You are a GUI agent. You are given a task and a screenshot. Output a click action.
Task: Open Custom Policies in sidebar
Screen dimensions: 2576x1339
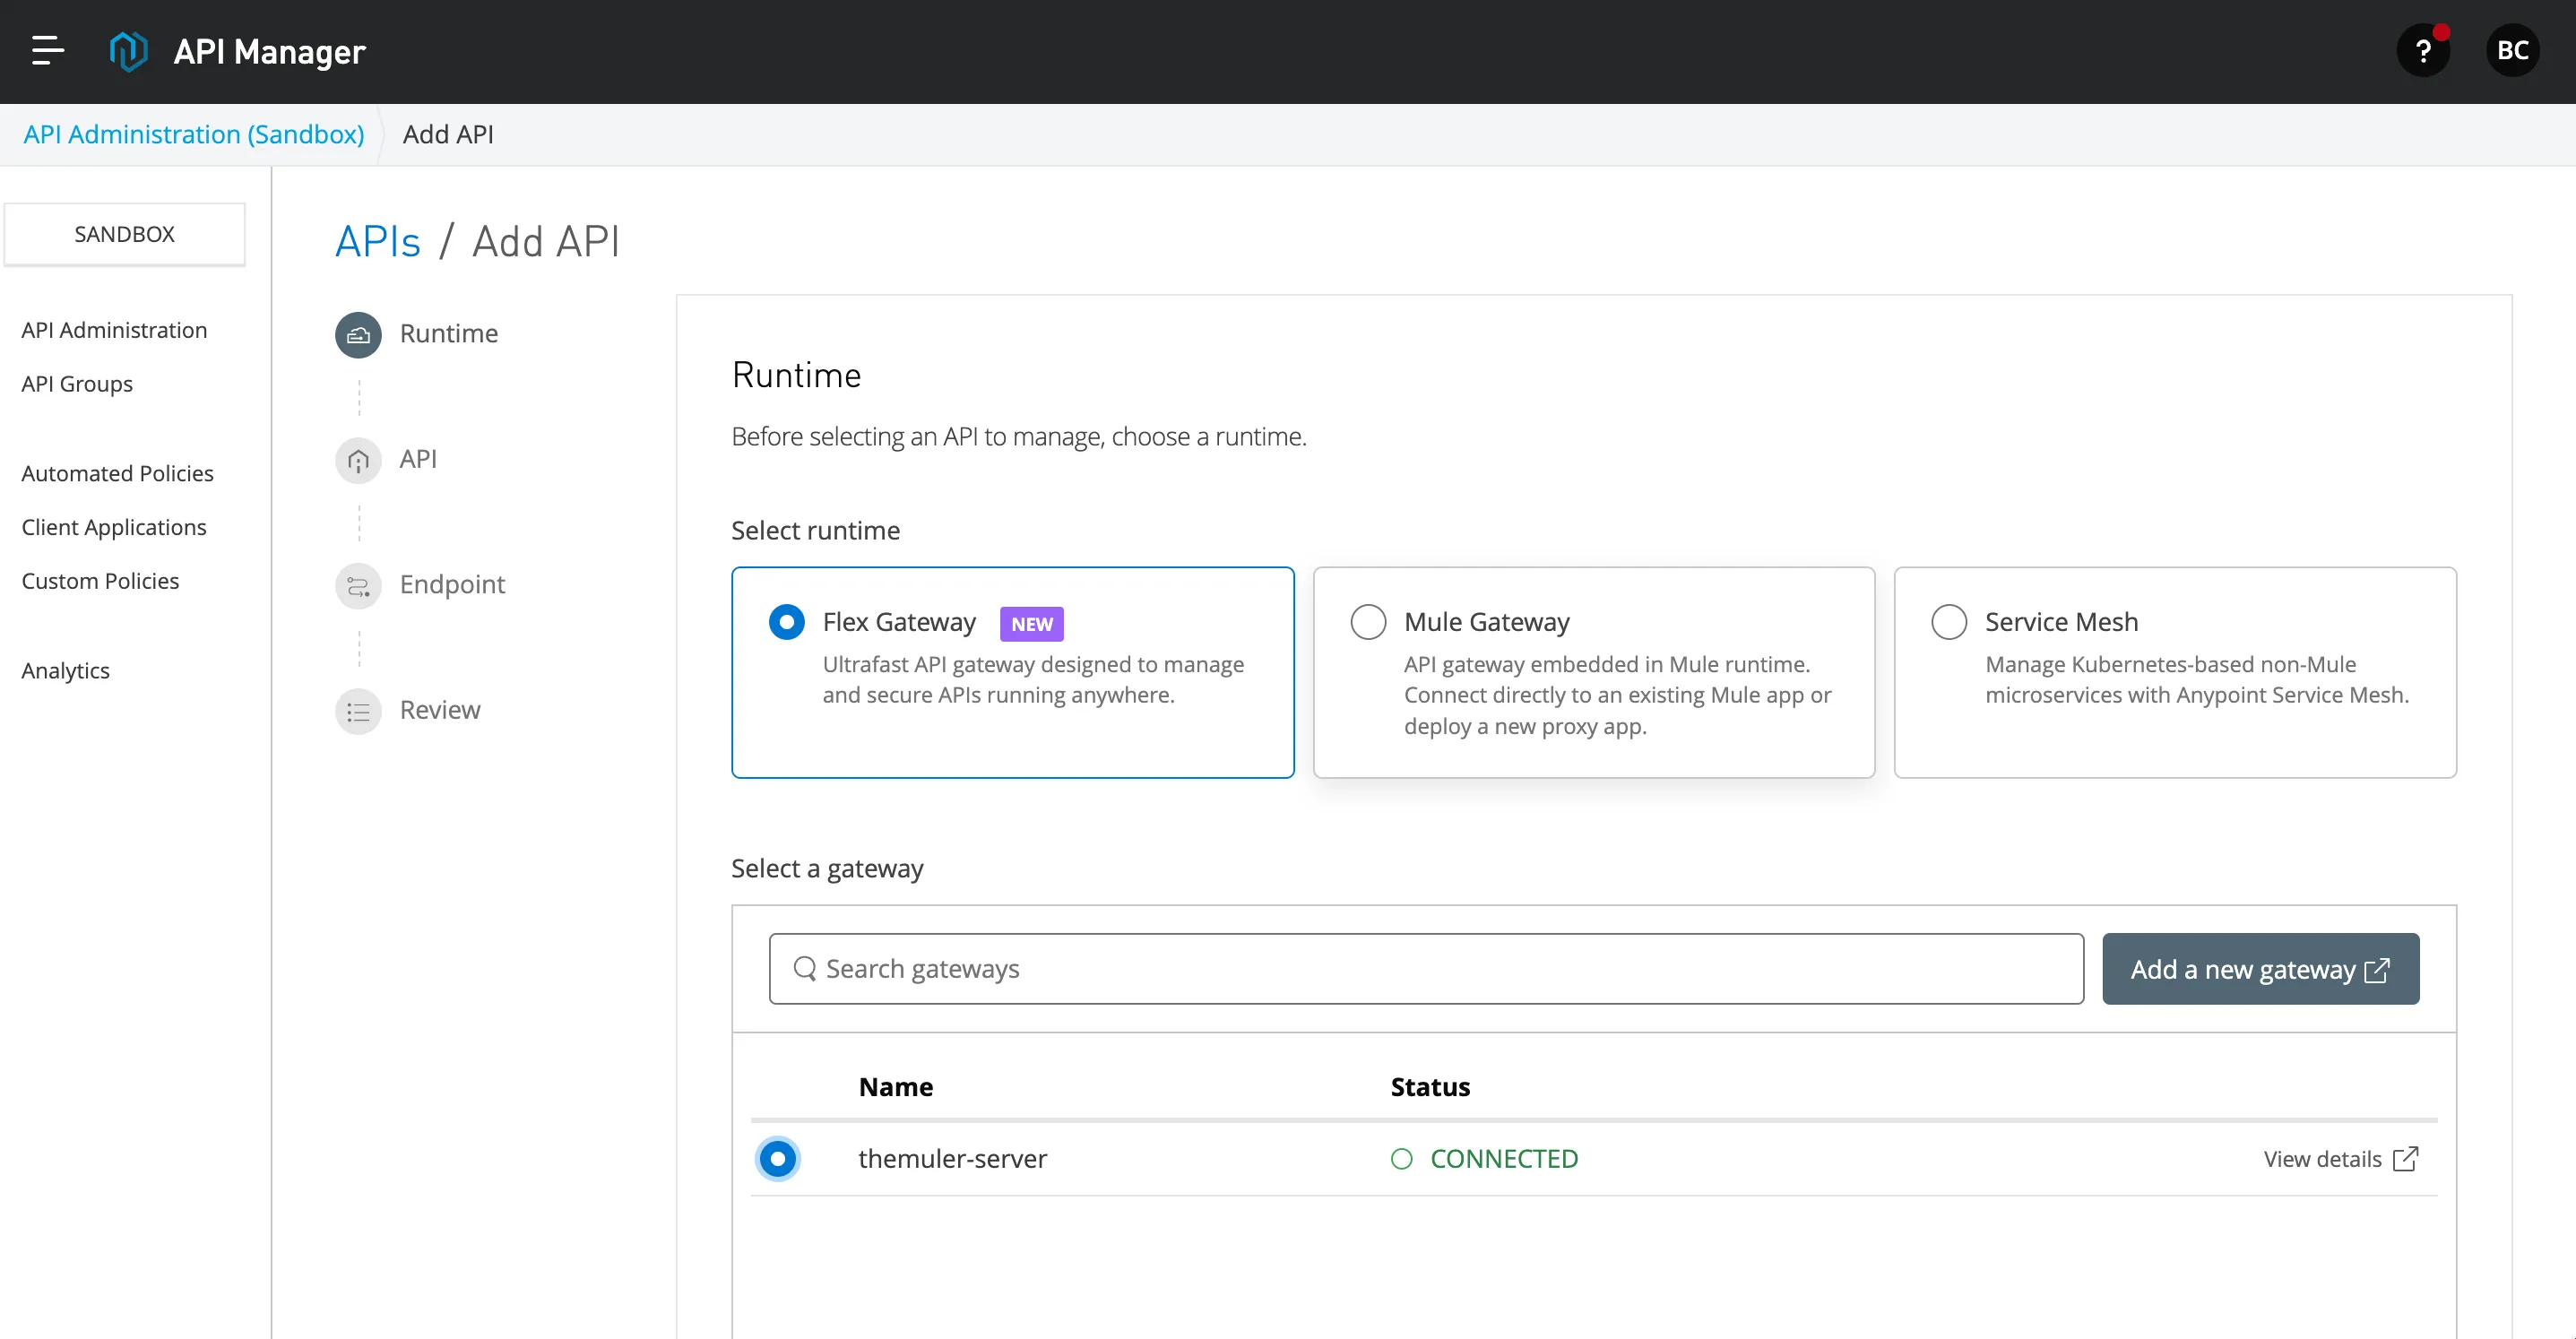click(100, 581)
